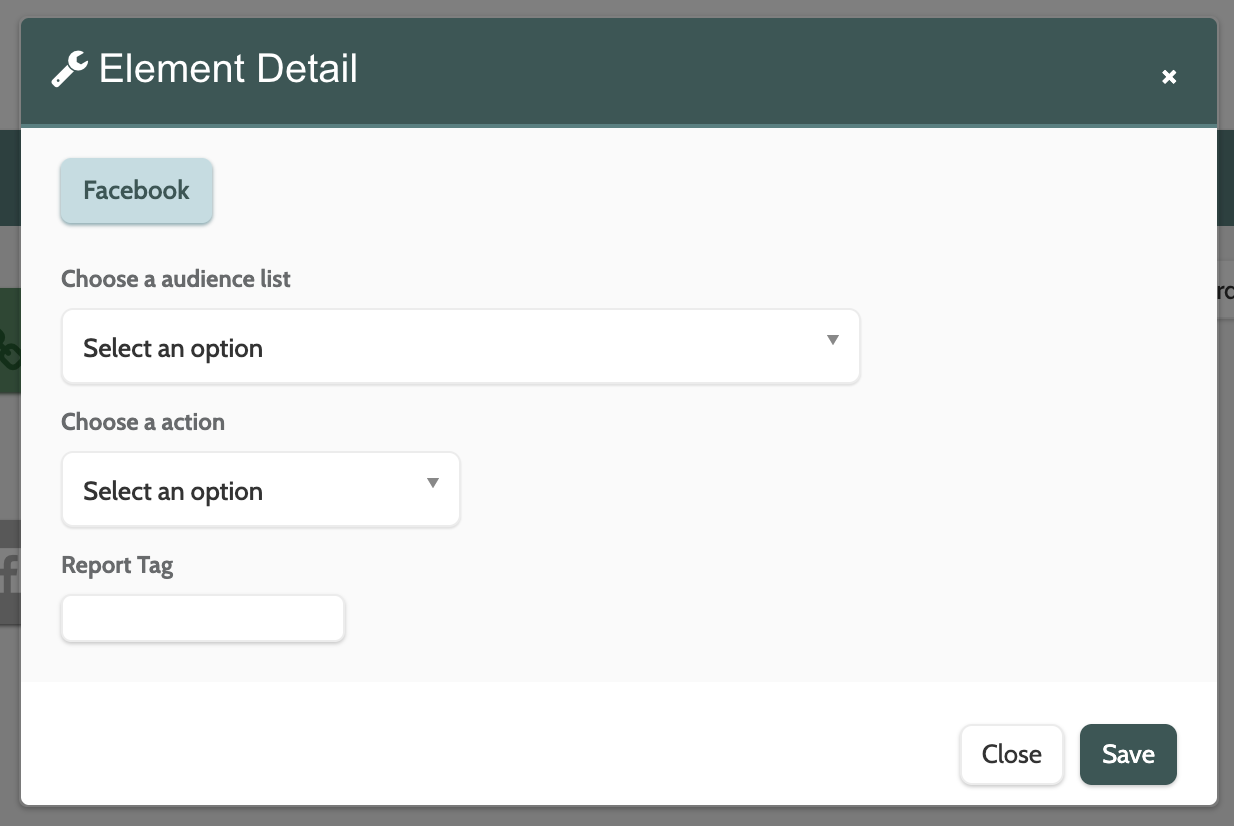Open the action 'Select an option' dropdown

[260, 490]
